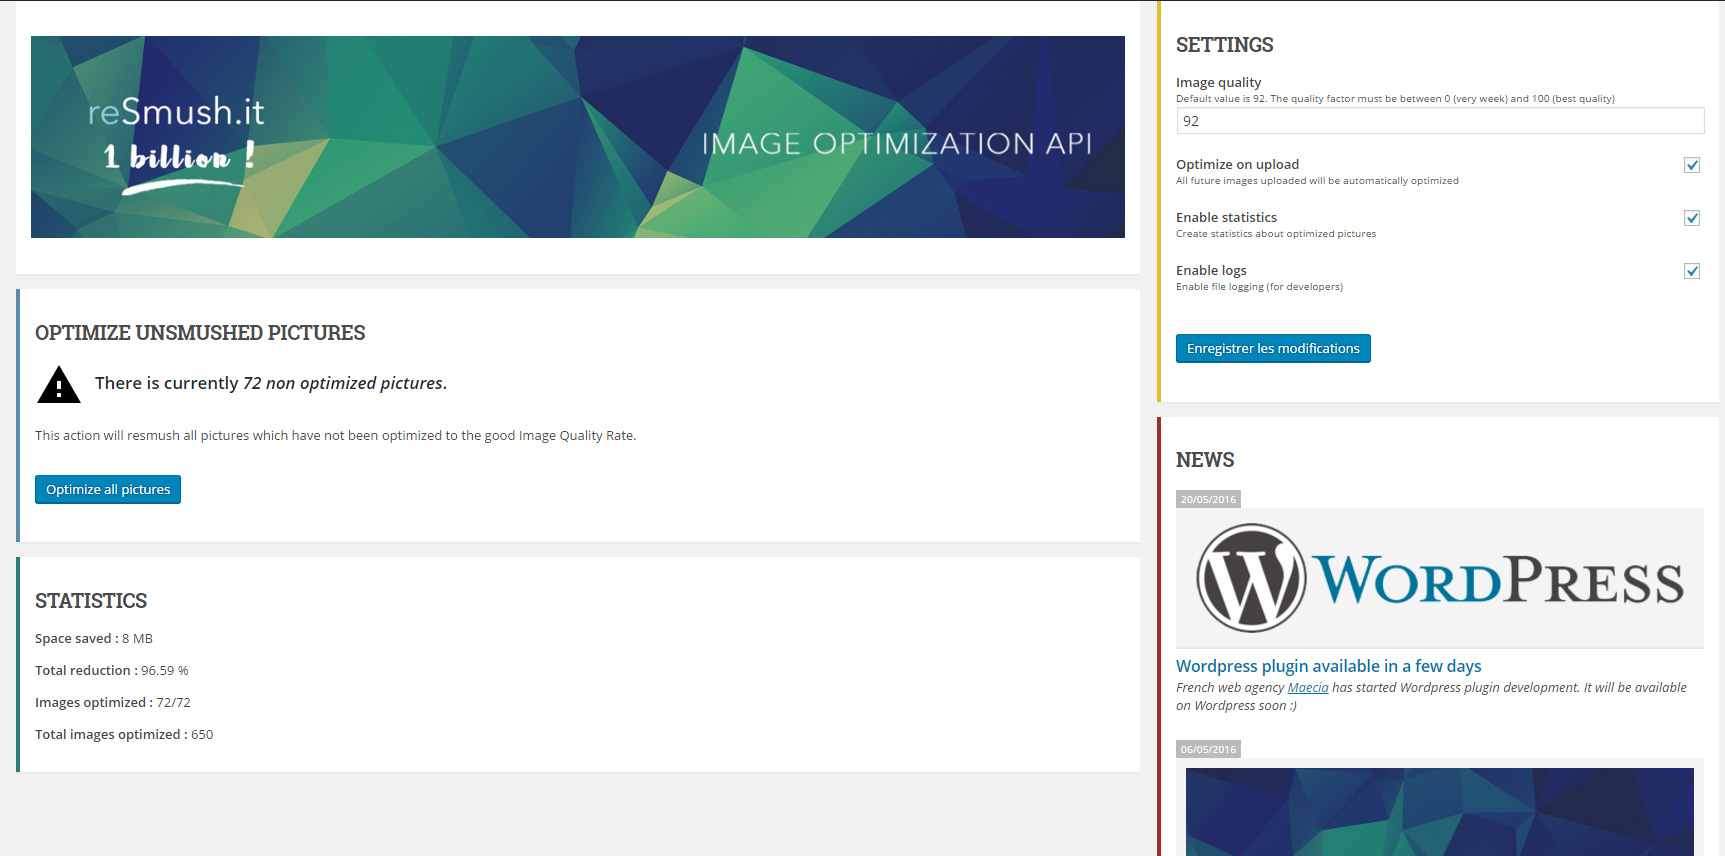Screen dimensions: 1725x856
Task: Toggle the Enable logs checkbox
Action: [1691, 271]
